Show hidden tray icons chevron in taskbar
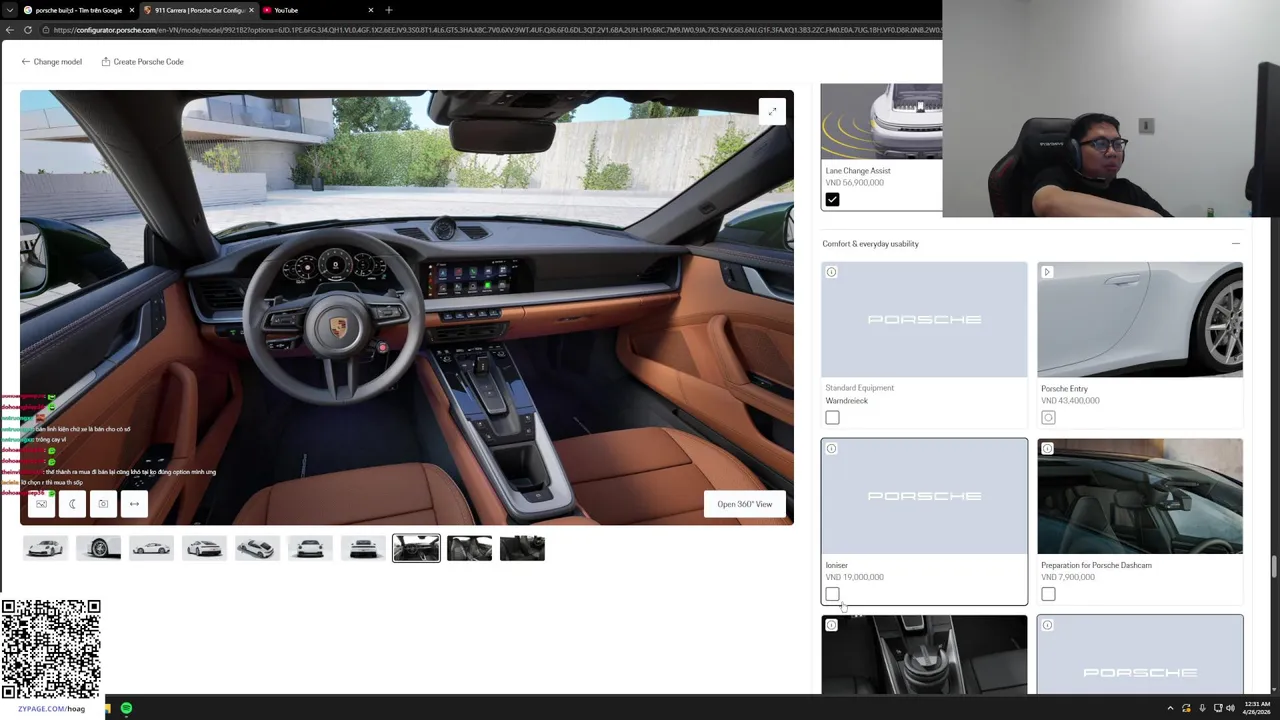This screenshot has width=1280, height=720. 1170,708
